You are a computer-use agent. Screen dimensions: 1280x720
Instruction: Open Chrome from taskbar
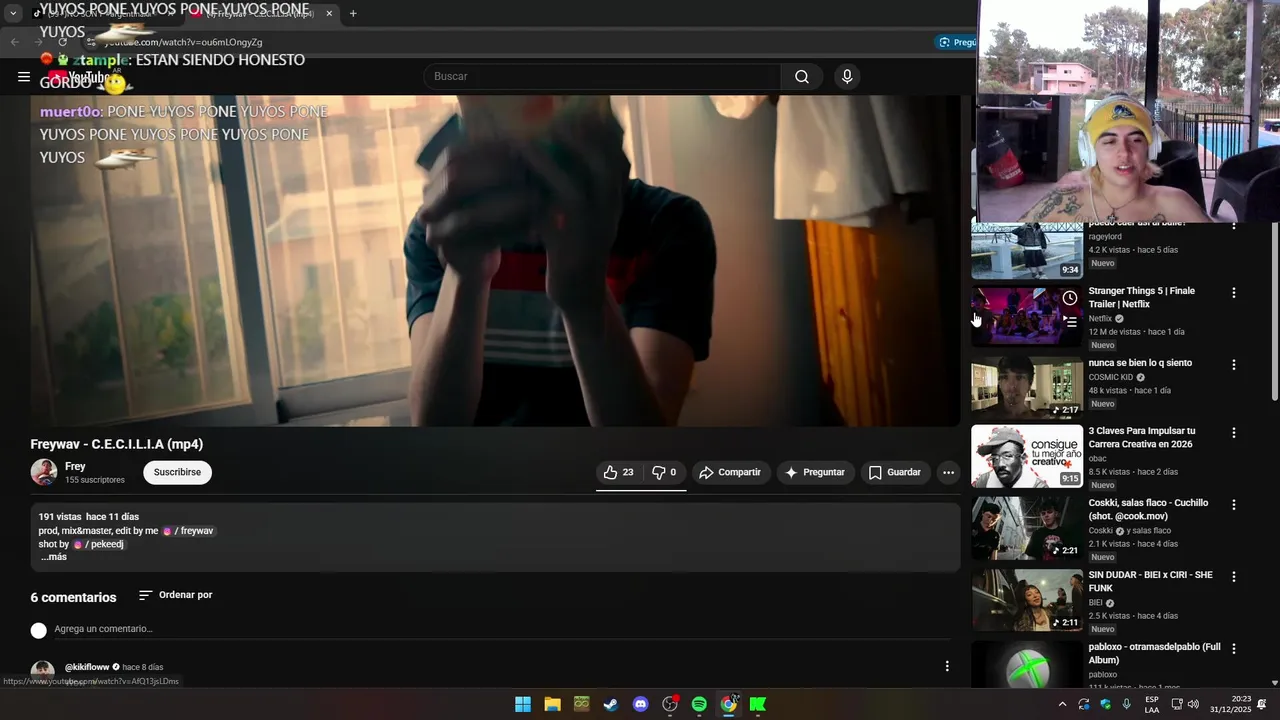click(729, 704)
